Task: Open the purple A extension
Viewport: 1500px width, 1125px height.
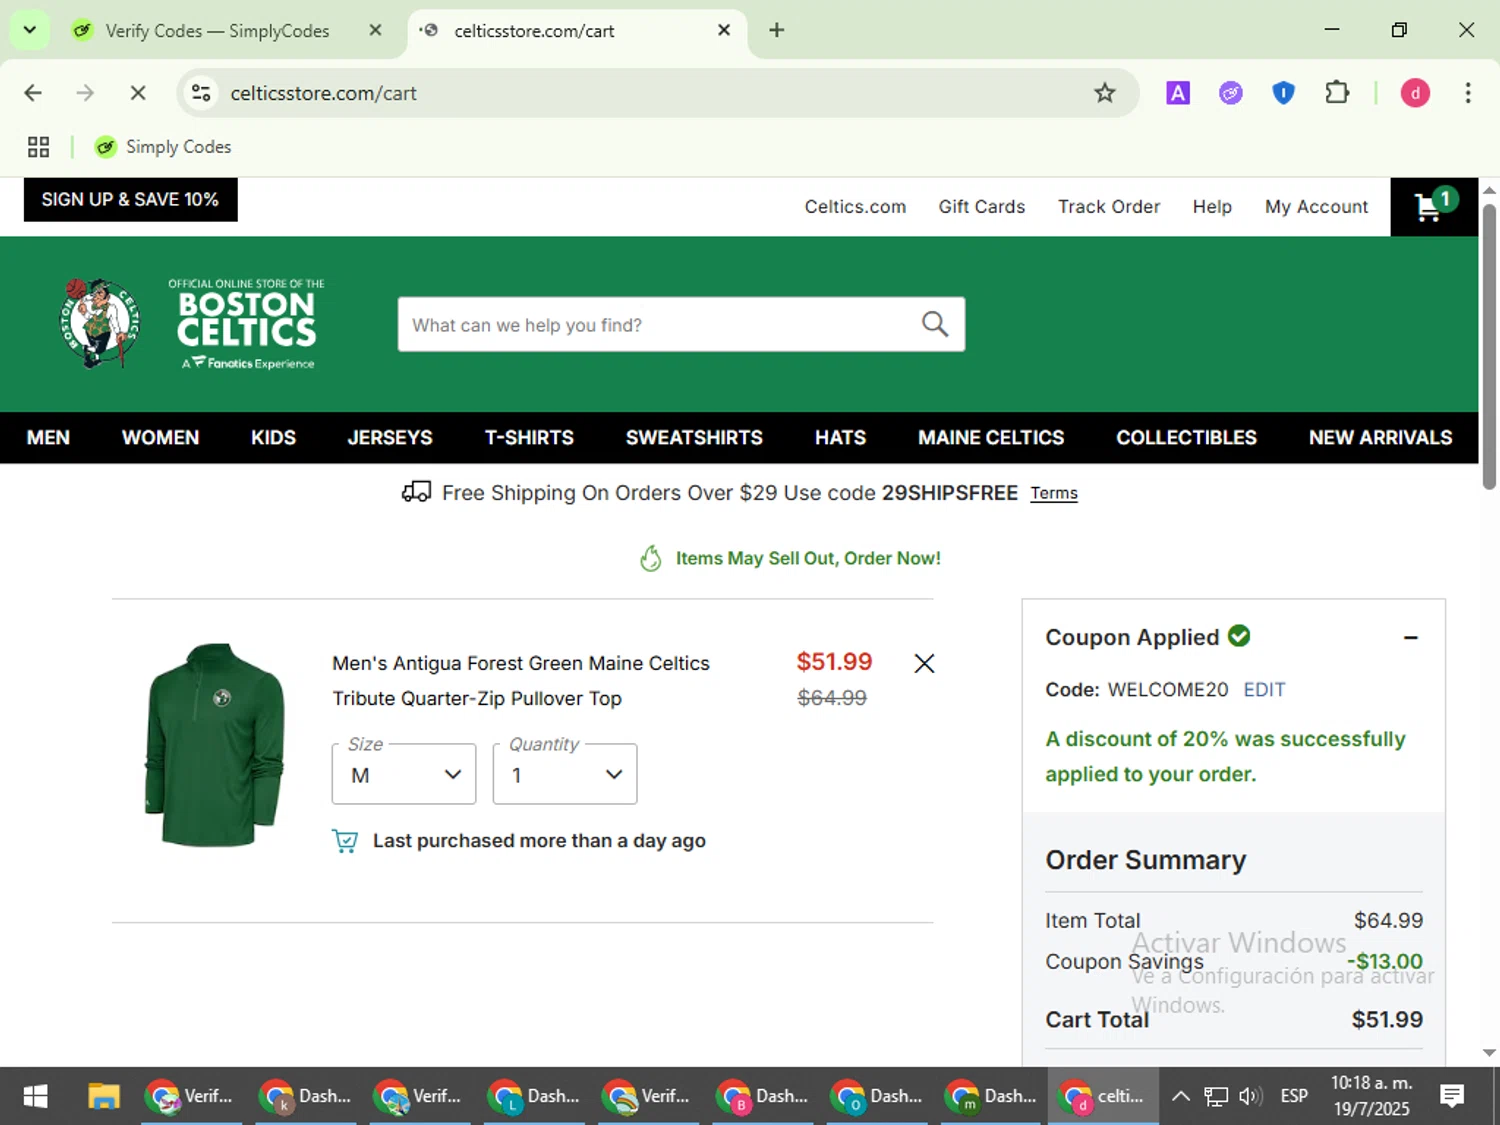Action: point(1178,93)
